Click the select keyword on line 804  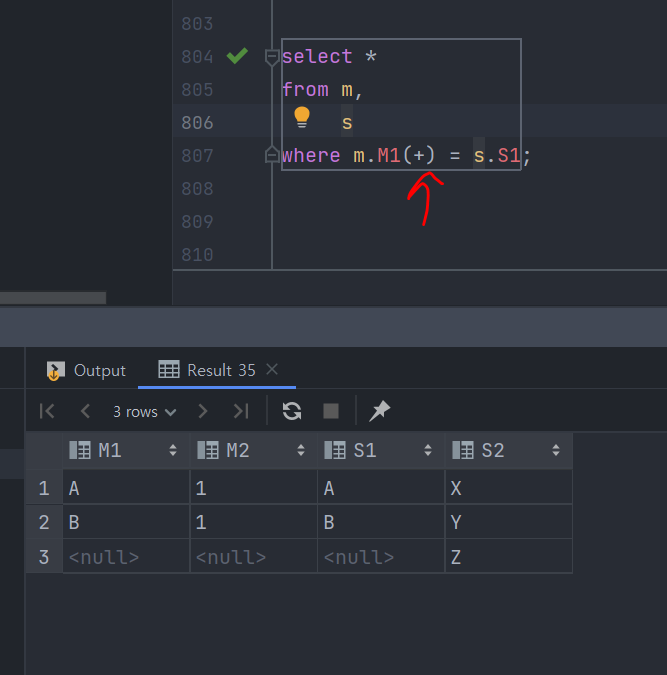pyautogui.click(x=317, y=56)
